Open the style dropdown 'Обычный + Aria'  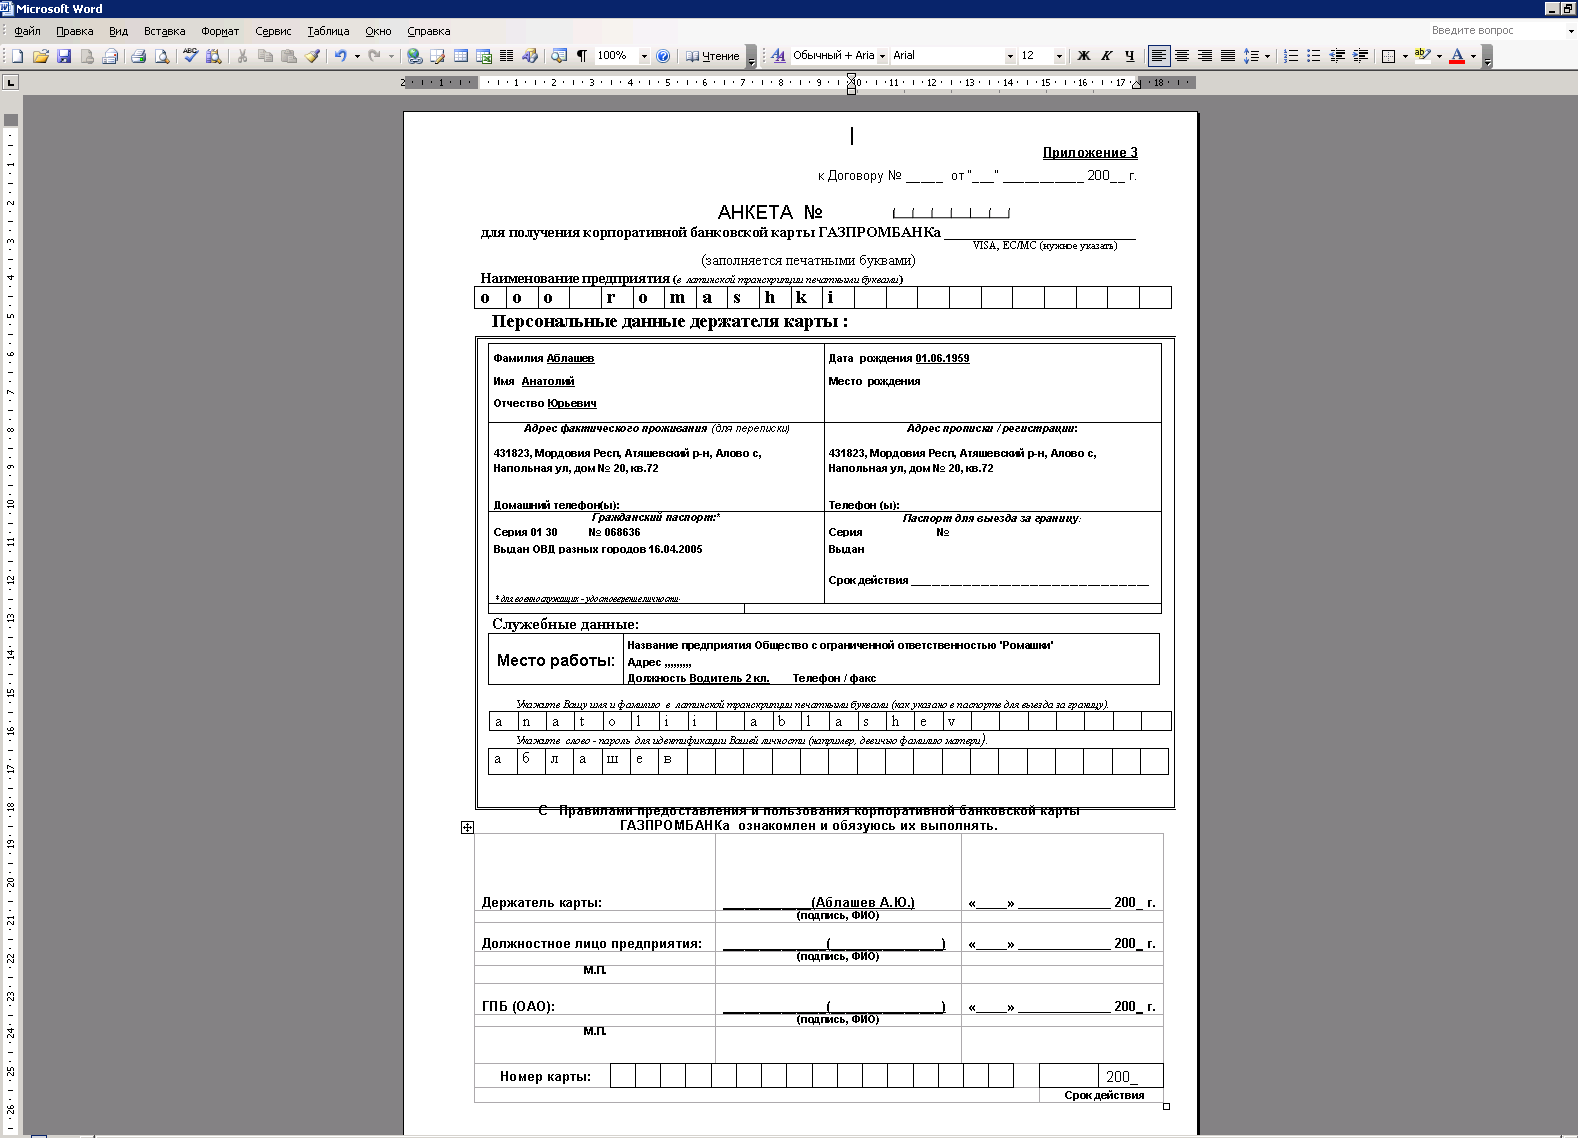[882, 56]
